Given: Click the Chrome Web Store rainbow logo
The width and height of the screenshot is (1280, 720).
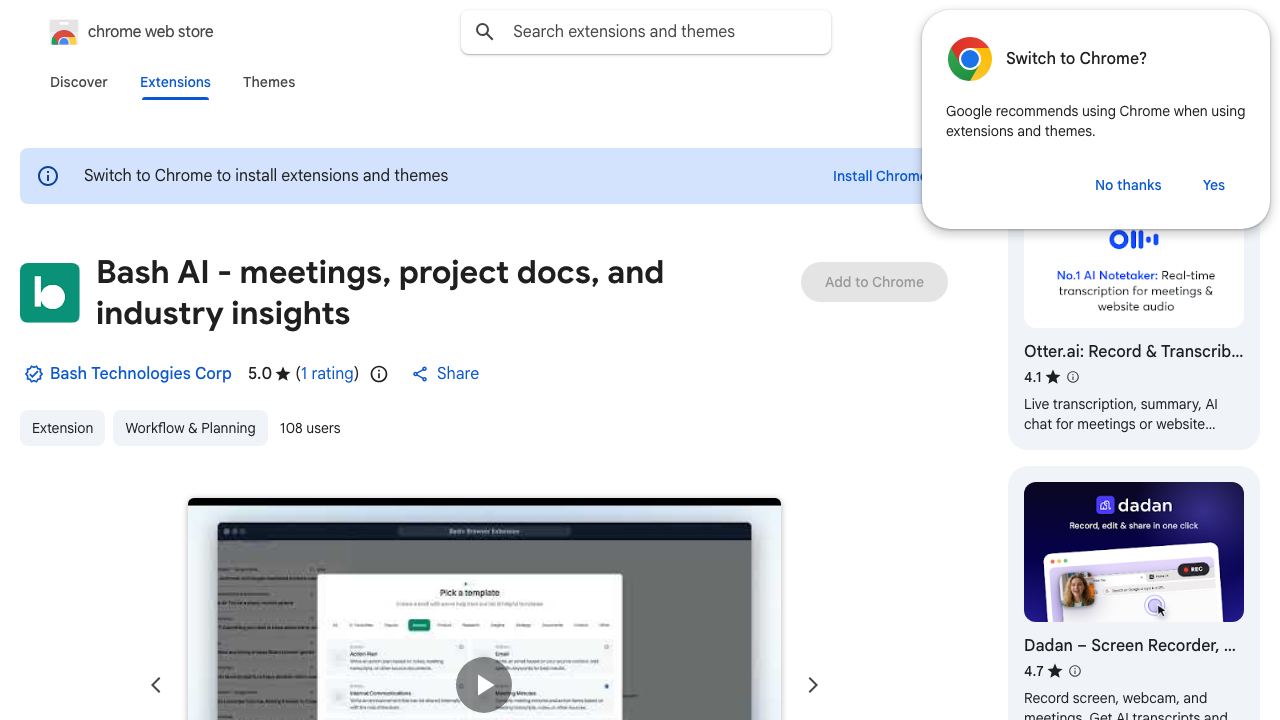Looking at the screenshot, I should [64, 32].
